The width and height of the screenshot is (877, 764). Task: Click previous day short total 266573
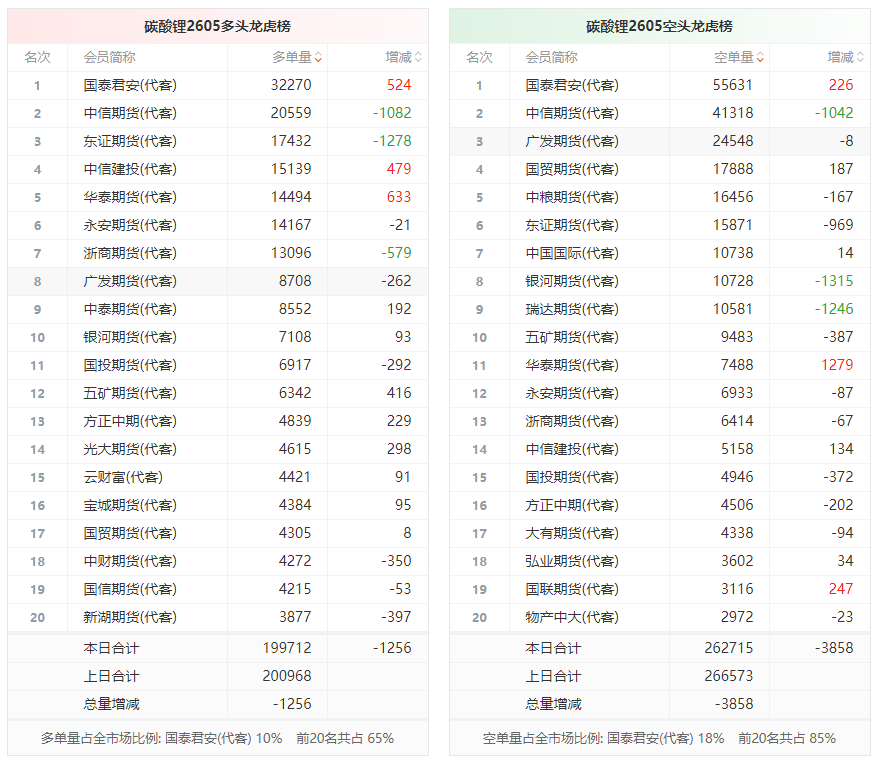pyautogui.click(x=729, y=676)
